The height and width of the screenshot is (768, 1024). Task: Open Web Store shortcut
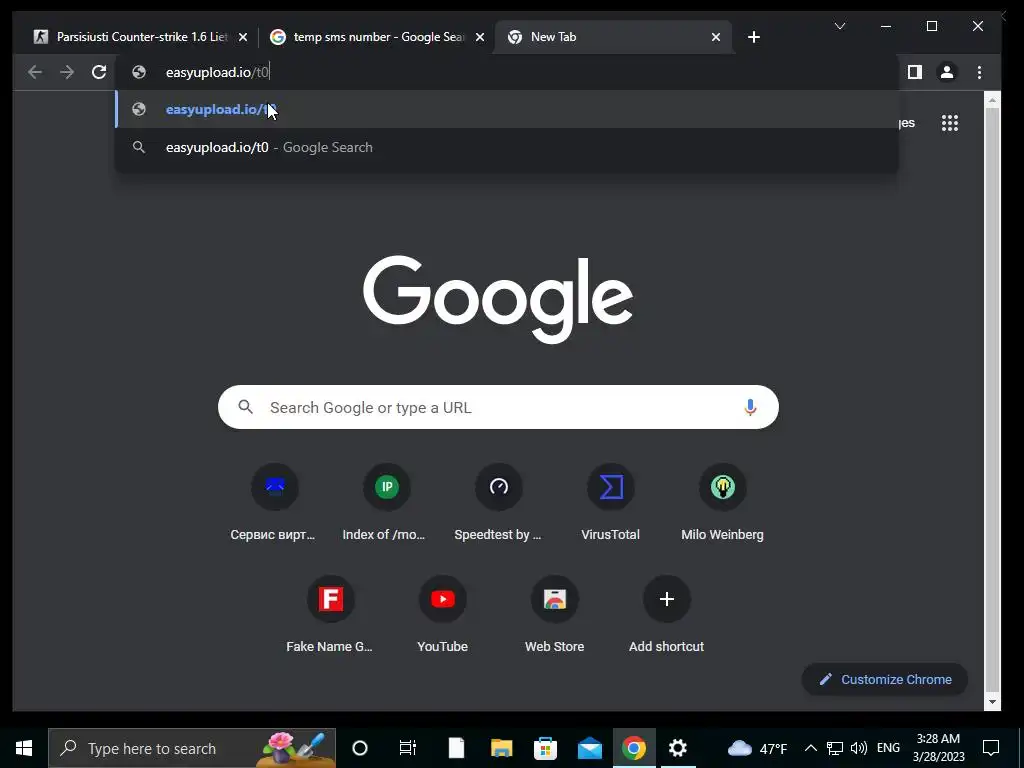554,614
